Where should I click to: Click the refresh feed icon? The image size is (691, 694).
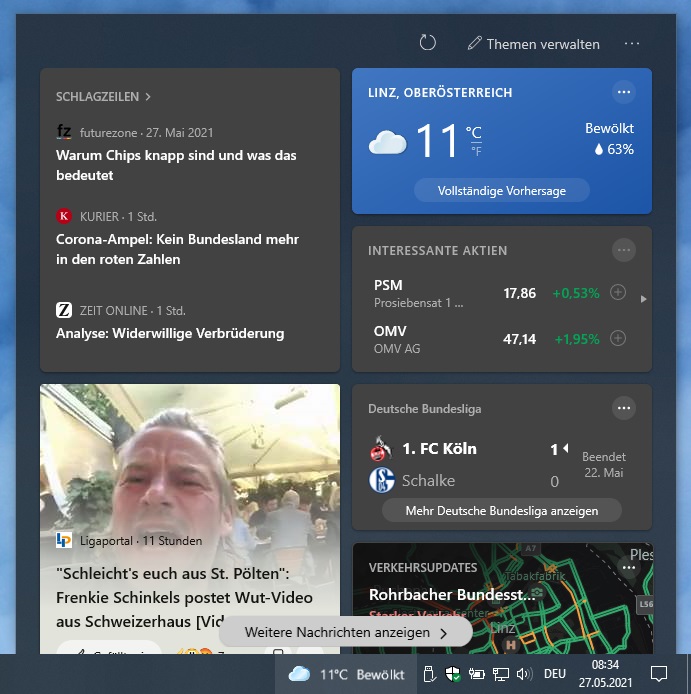point(428,43)
